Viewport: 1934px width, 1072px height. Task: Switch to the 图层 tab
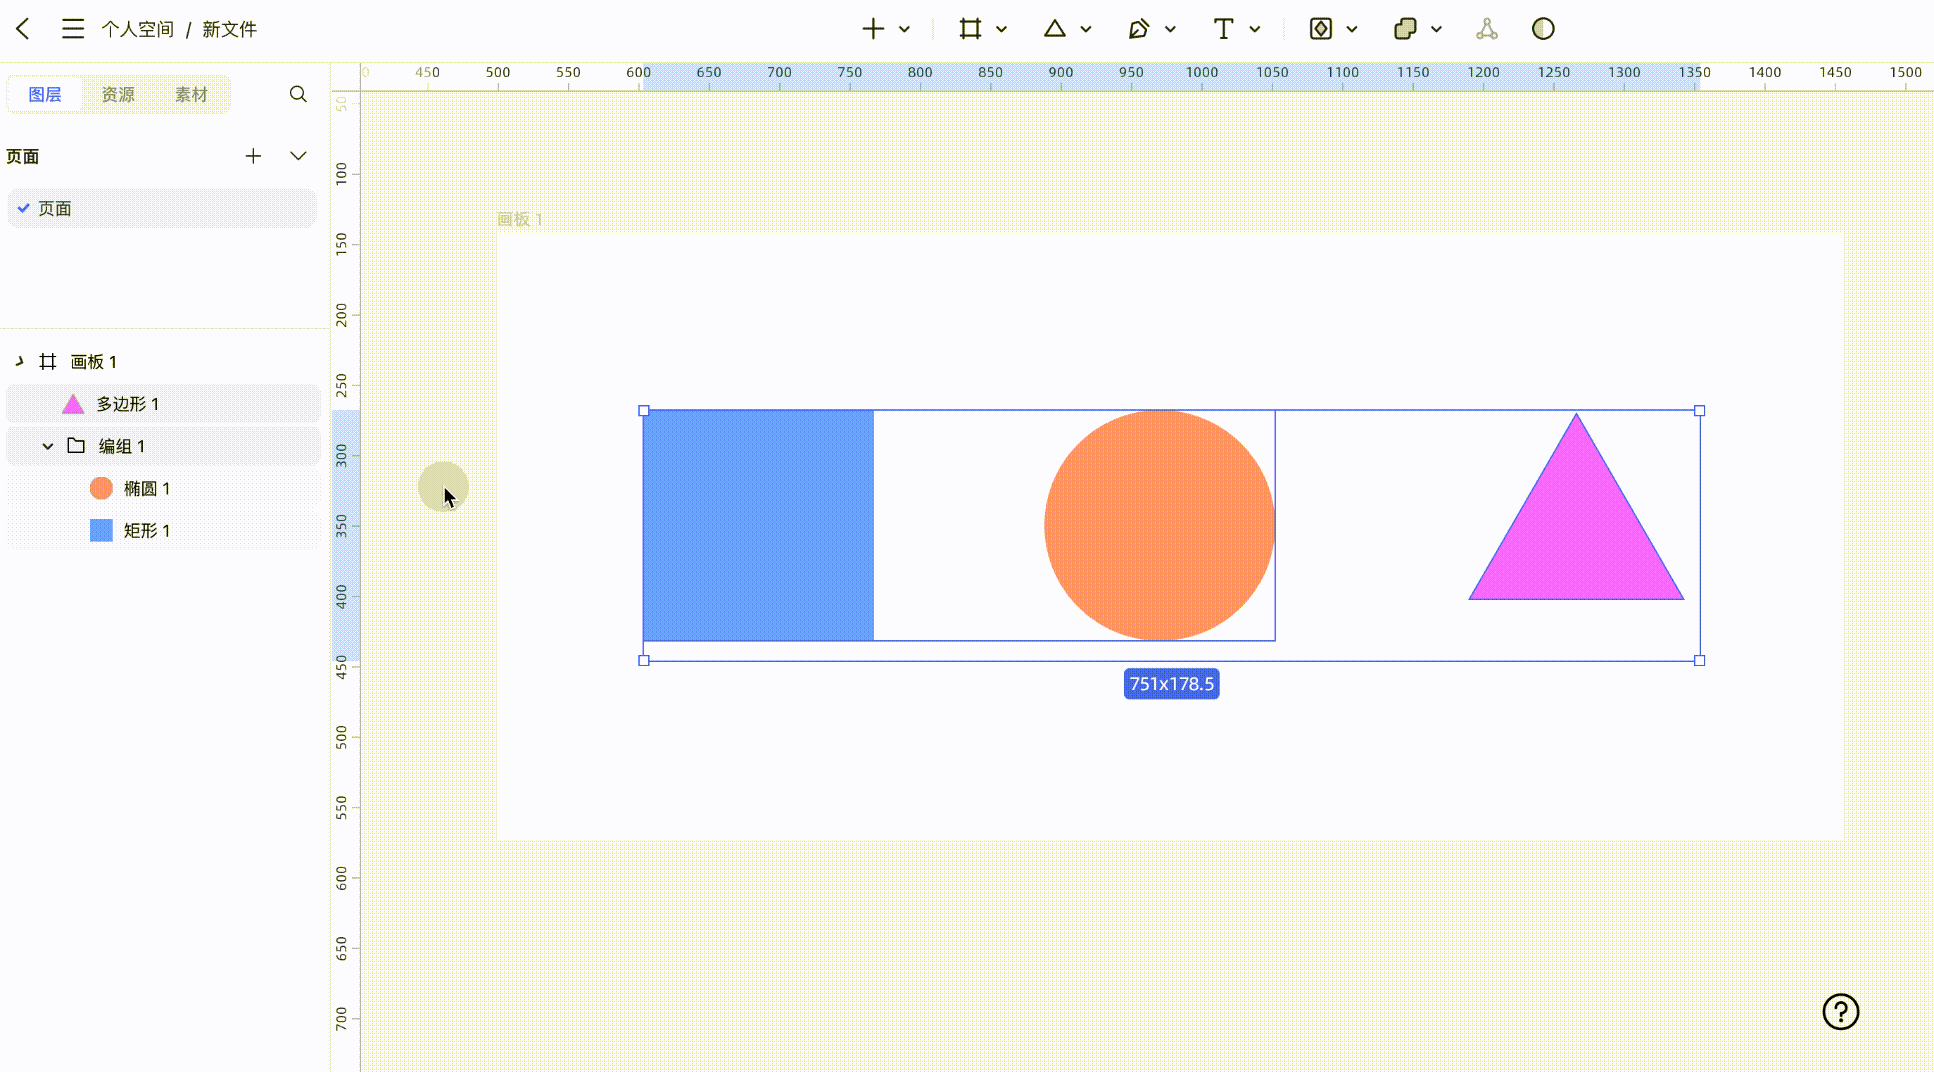(45, 94)
